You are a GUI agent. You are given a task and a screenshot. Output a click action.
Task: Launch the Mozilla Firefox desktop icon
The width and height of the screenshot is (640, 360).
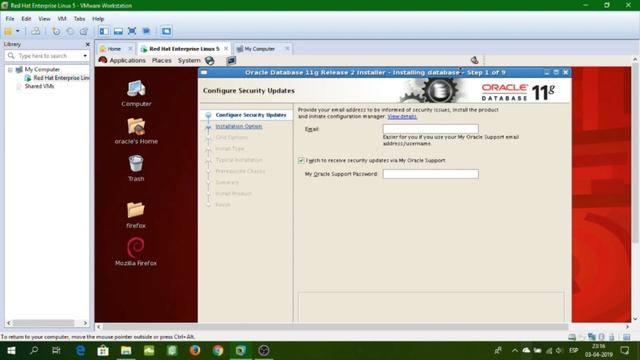(136, 252)
